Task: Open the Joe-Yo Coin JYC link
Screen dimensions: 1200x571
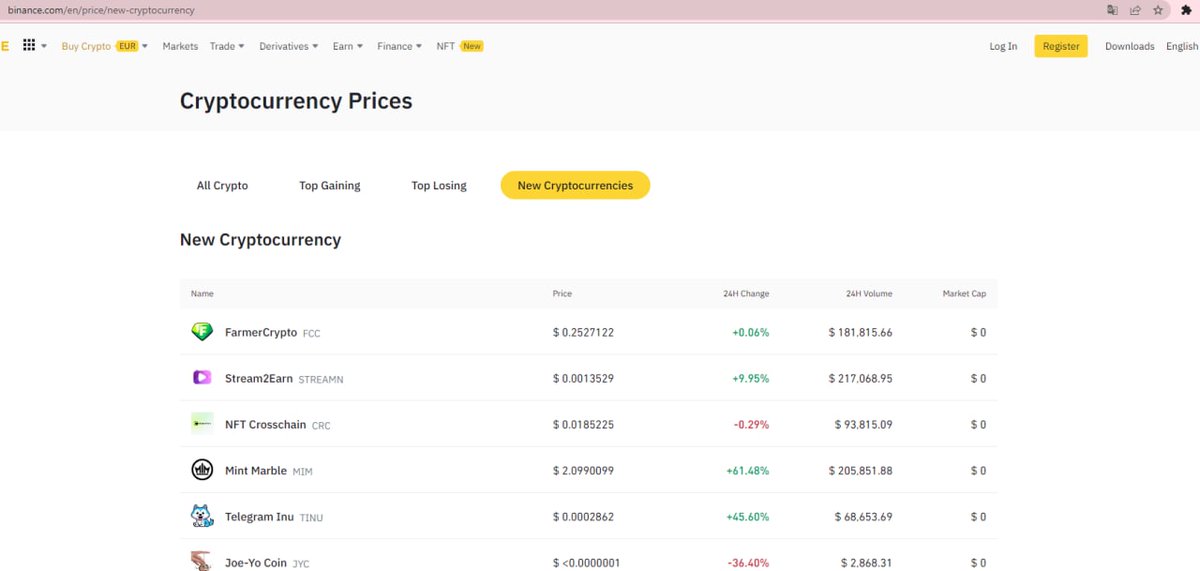Action: [267, 562]
